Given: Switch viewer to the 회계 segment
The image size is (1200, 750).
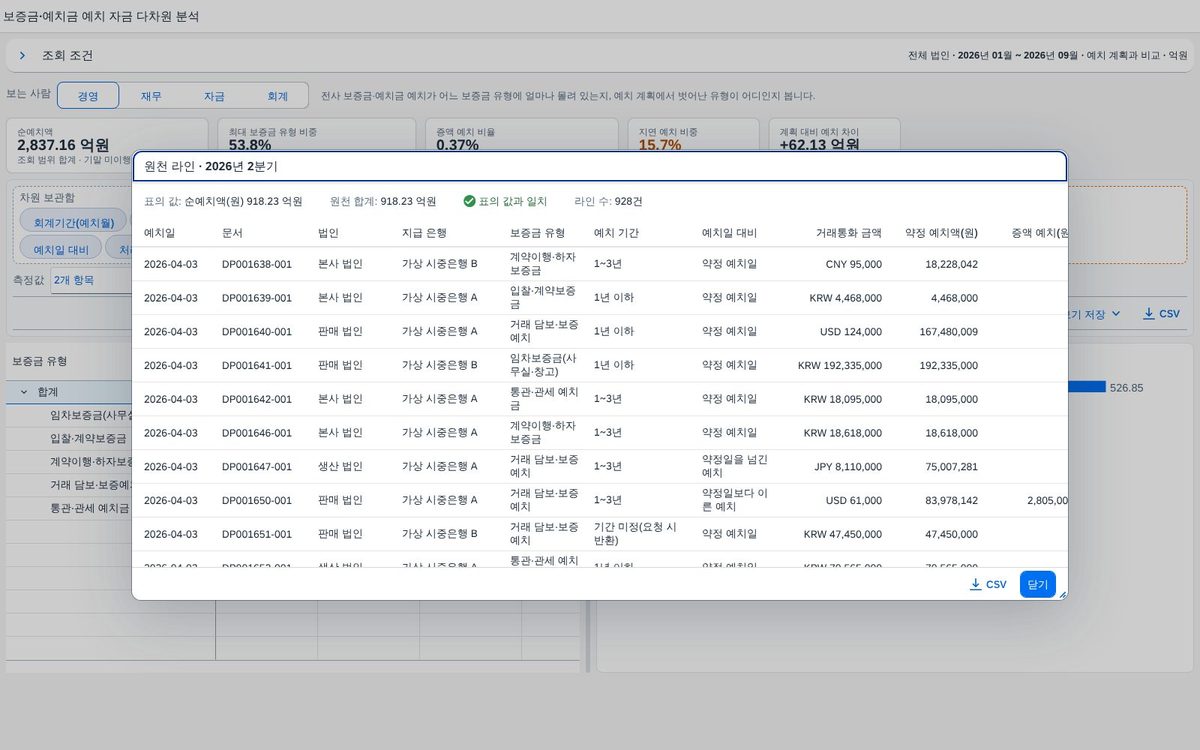Looking at the screenshot, I should [x=277, y=96].
